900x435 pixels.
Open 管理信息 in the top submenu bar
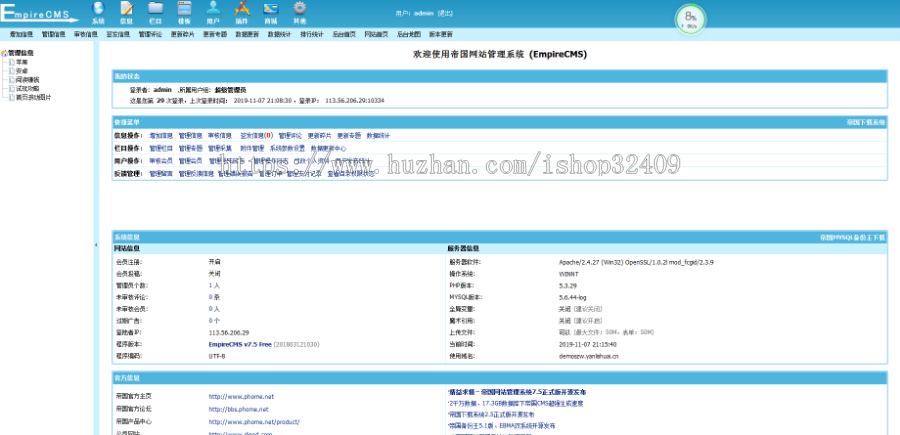pos(53,34)
